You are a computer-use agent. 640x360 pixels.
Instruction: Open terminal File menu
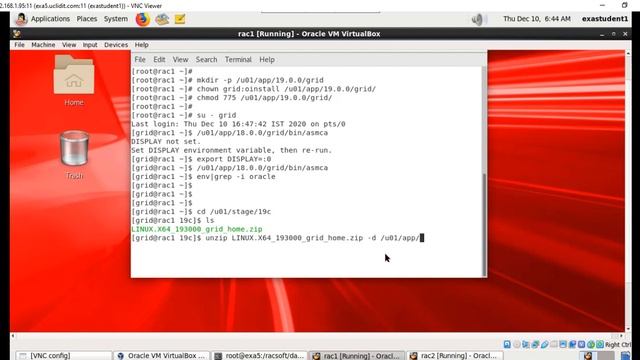(140, 60)
